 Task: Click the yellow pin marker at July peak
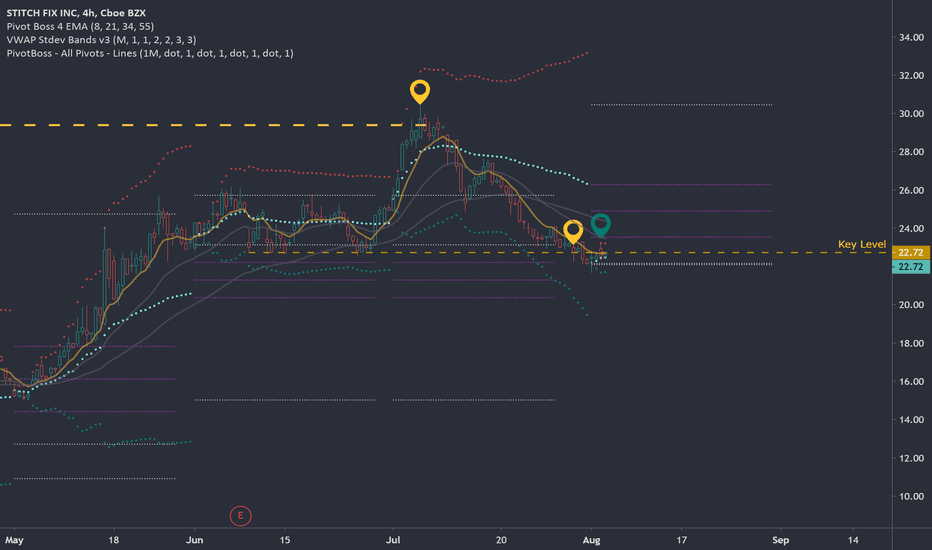[420, 92]
